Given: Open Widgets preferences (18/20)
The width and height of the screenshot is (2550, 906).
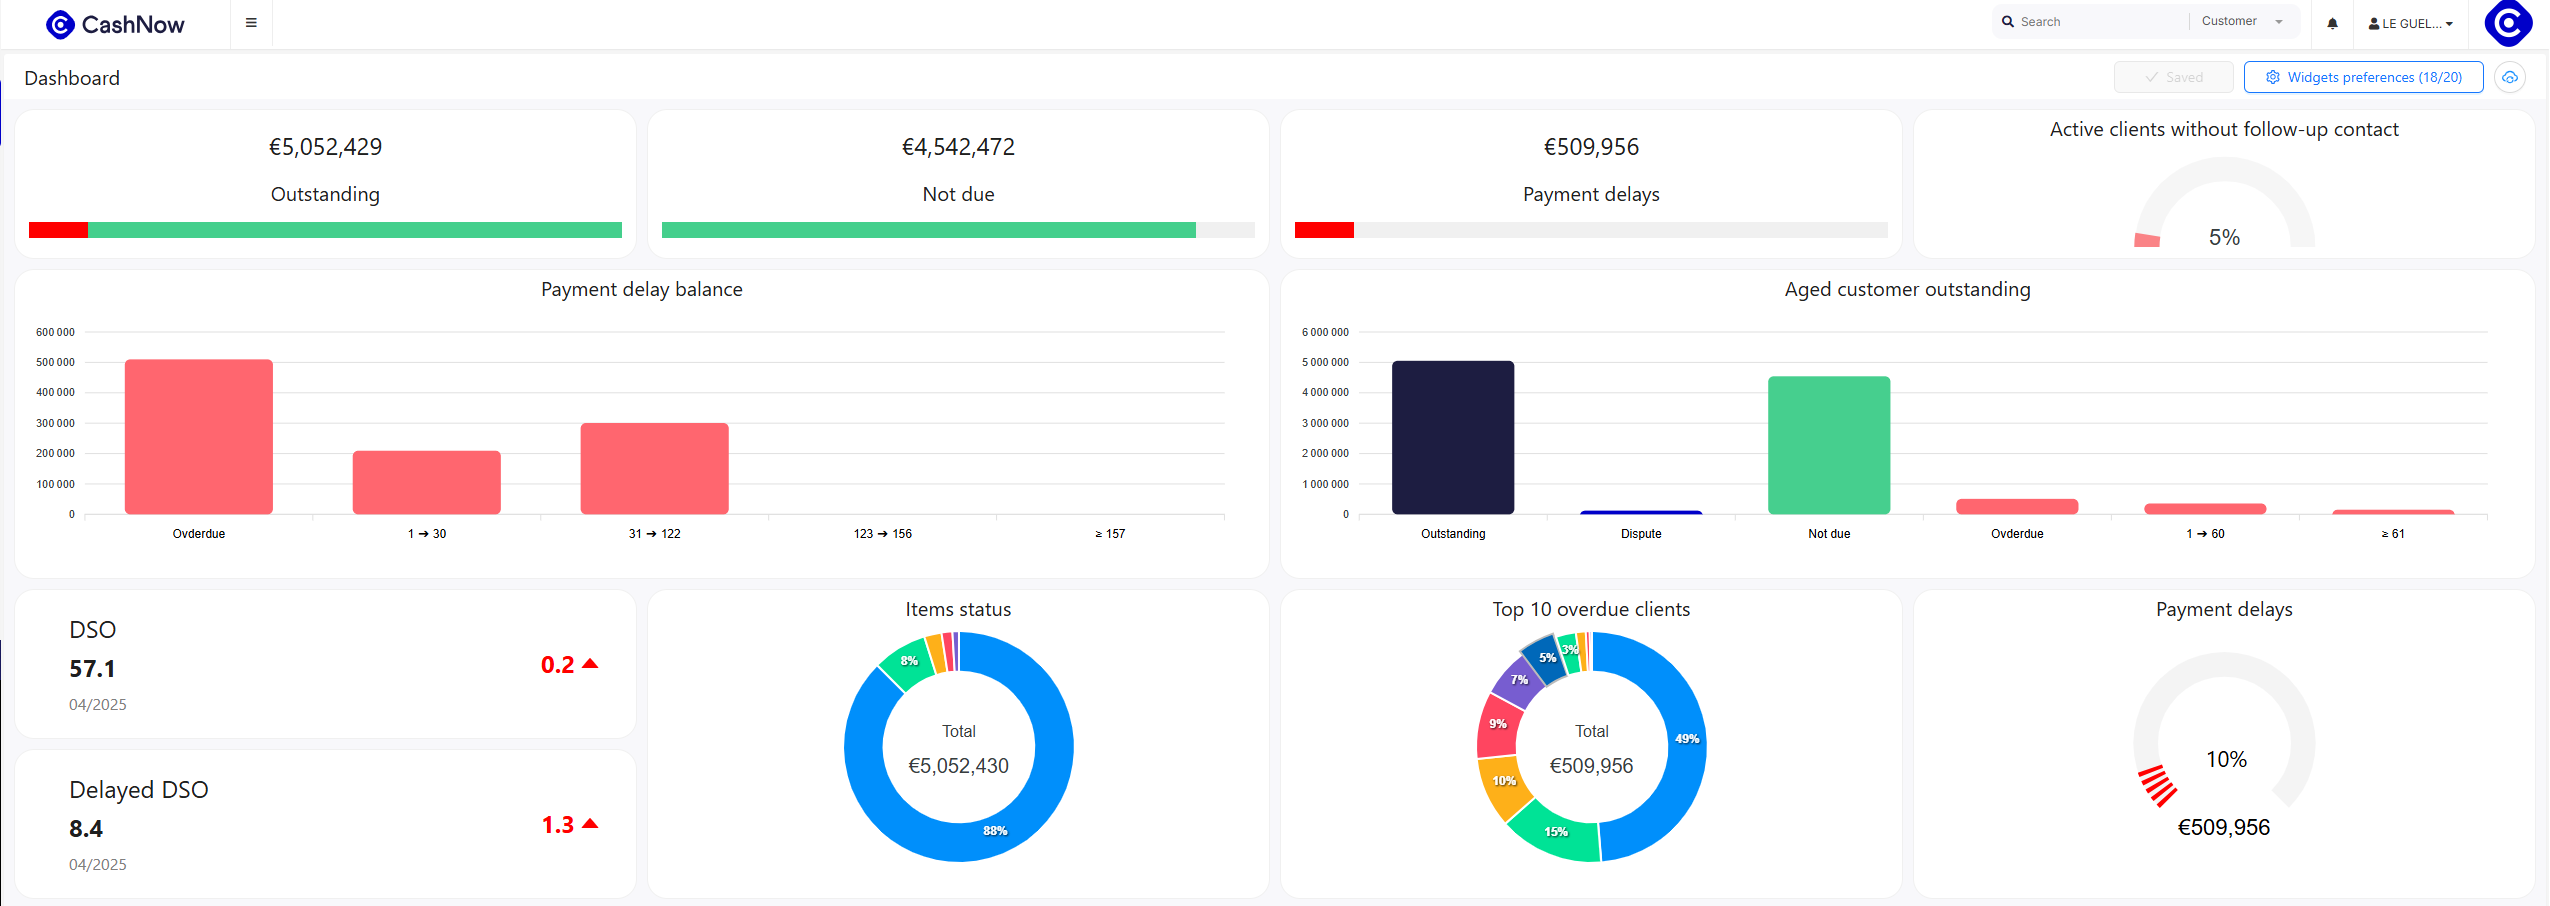Looking at the screenshot, I should tap(2363, 77).
